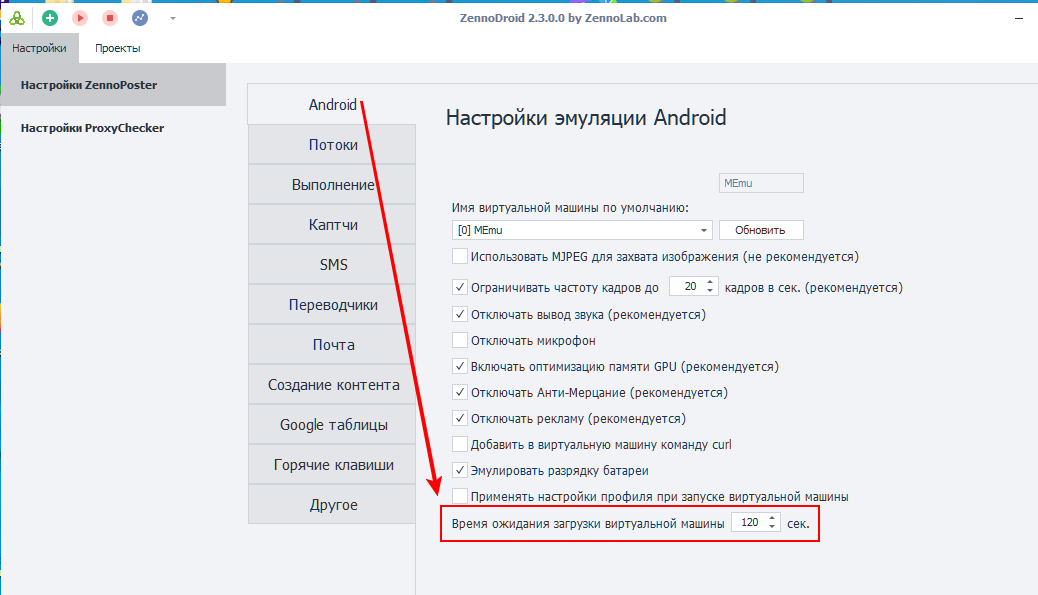Click the Обновить button
Viewport: 1038px width, 595px height.
point(761,230)
